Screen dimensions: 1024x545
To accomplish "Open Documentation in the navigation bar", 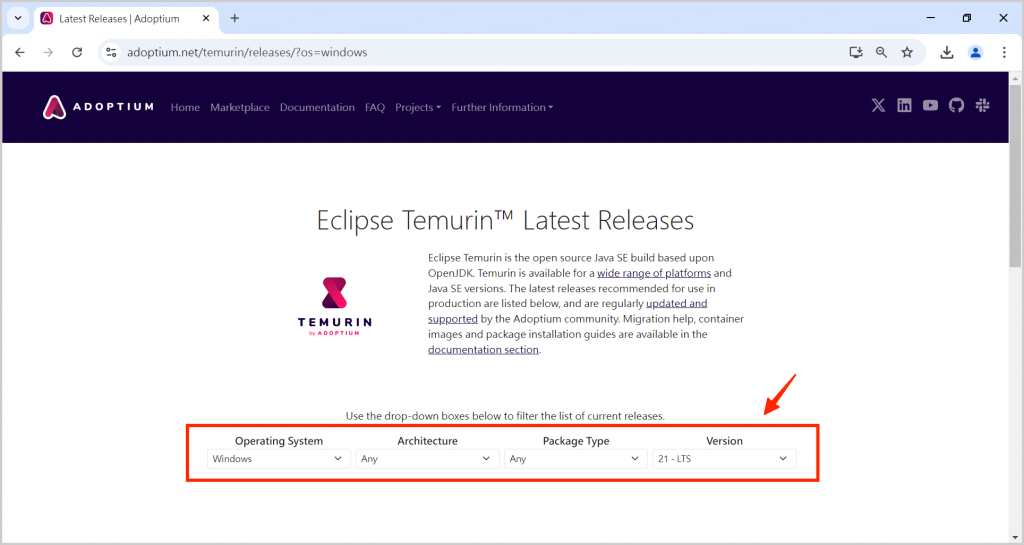I will [x=317, y=107].
